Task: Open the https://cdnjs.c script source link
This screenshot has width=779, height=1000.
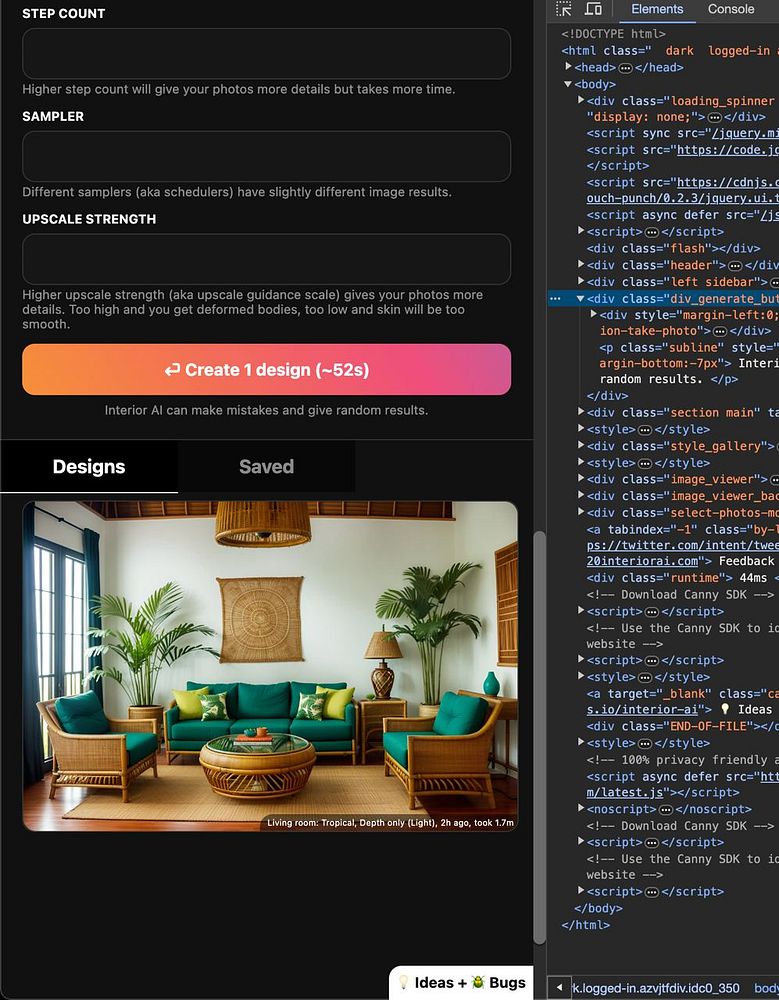Action: click(728, 183)
